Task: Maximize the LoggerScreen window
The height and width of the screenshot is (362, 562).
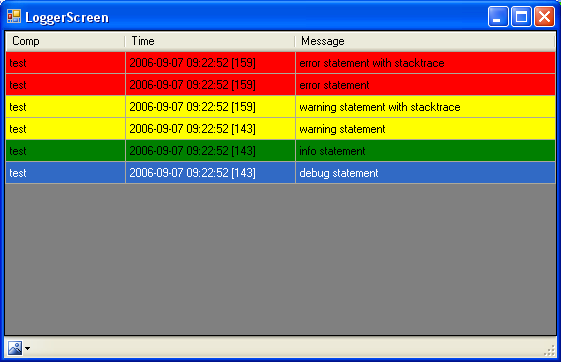Action: point(521,16)
